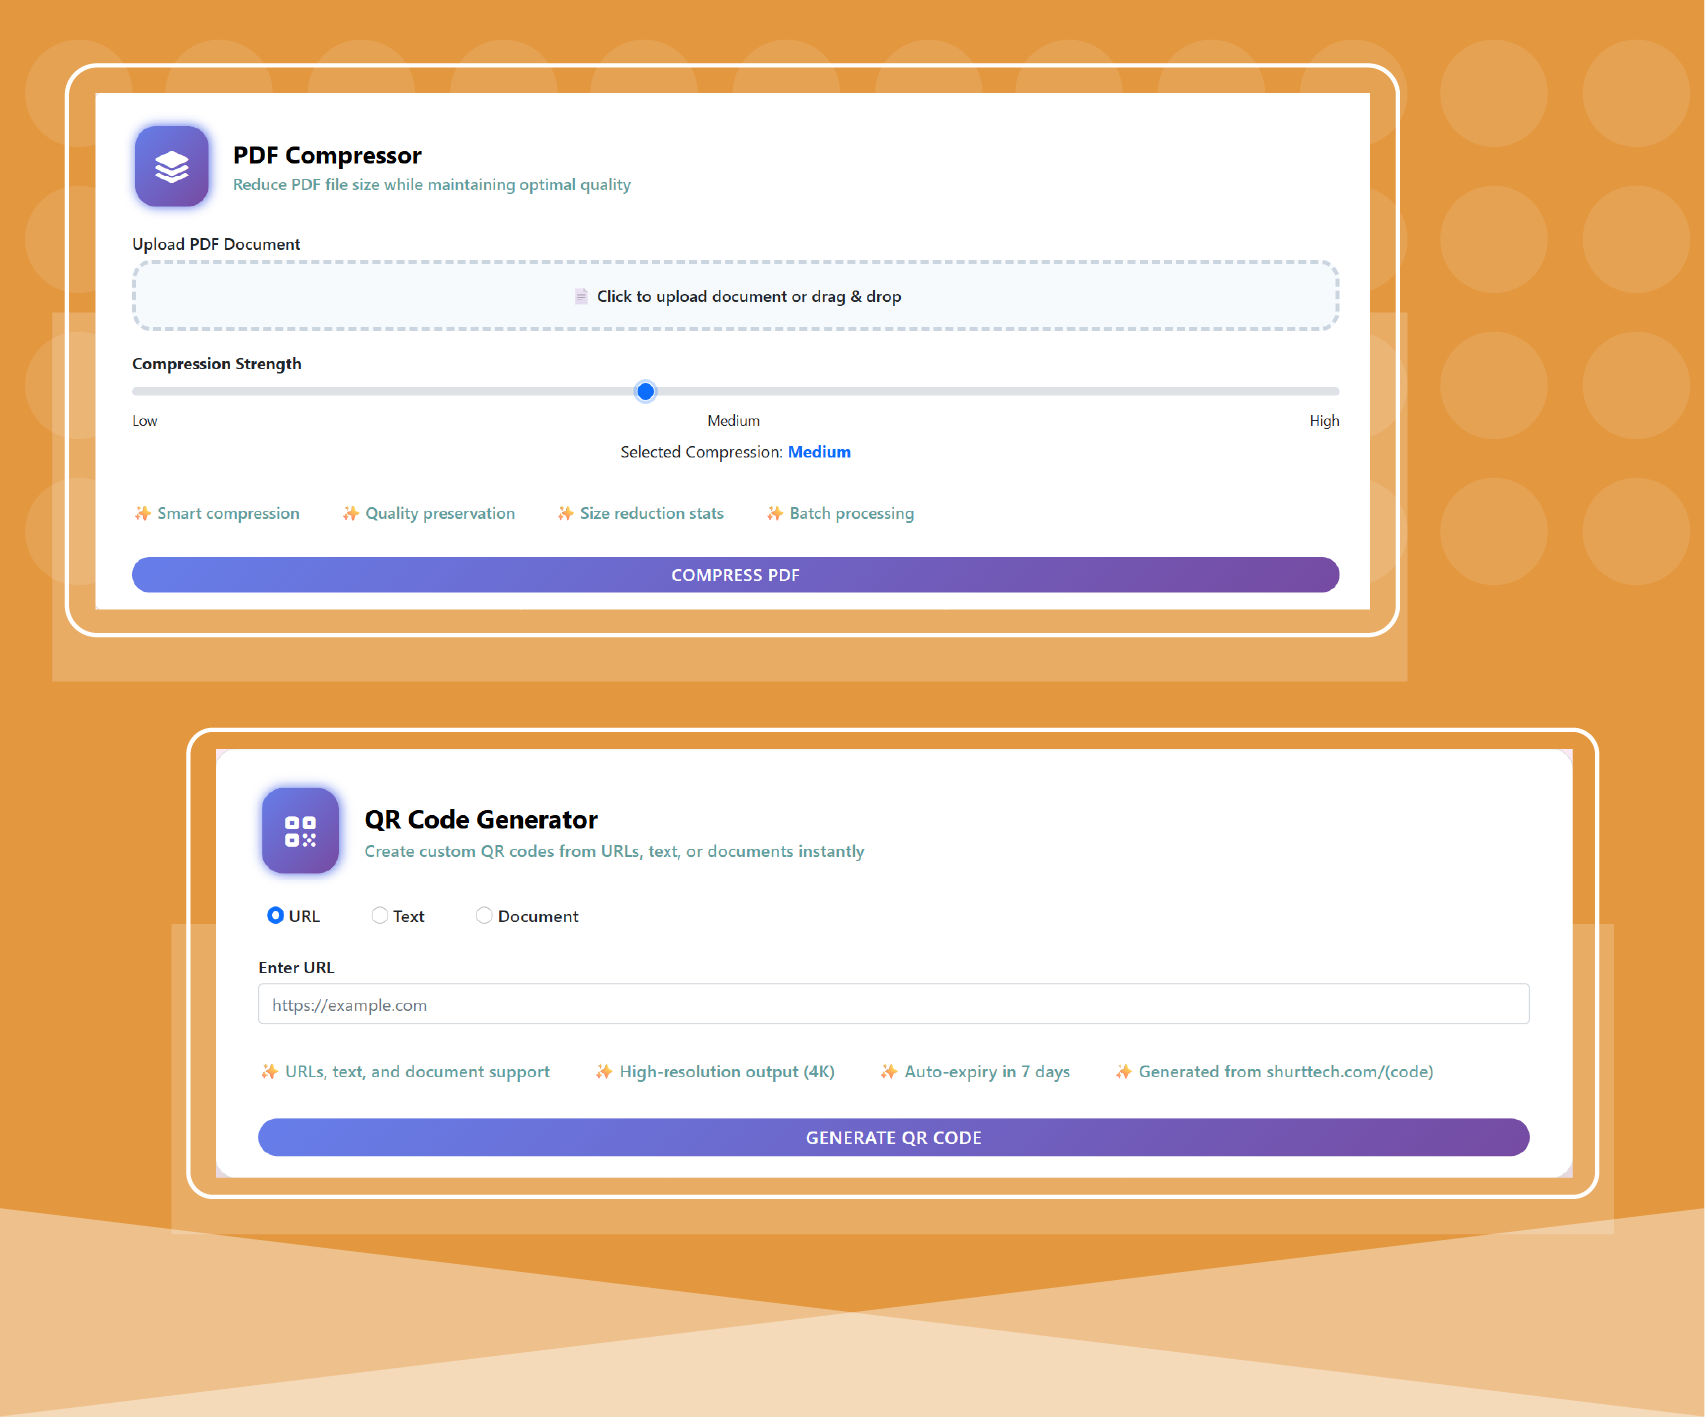Image resolution: width=1705 pixels, height=1417 pixels.
Task: Click the compression strength slider handle
Action: tap(646, 391)
